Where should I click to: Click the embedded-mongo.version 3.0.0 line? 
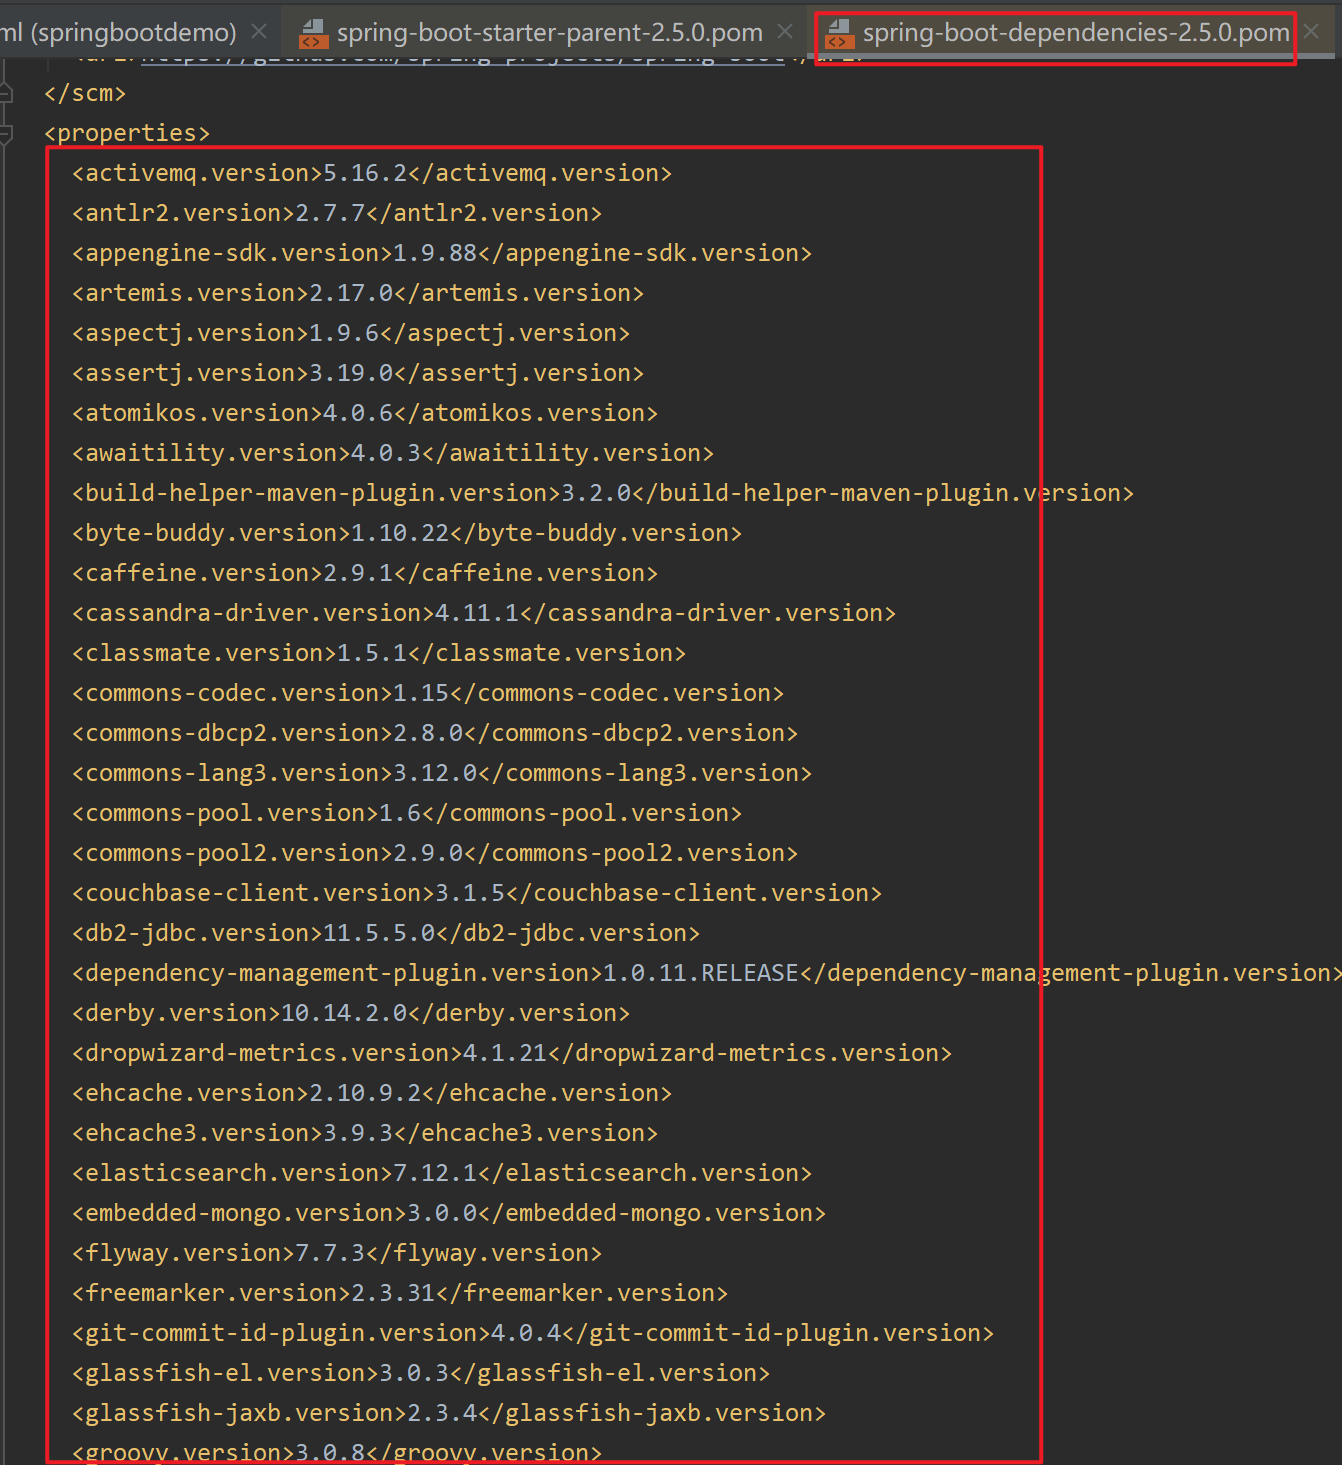pyautogui.click(x=449, y=1213)
